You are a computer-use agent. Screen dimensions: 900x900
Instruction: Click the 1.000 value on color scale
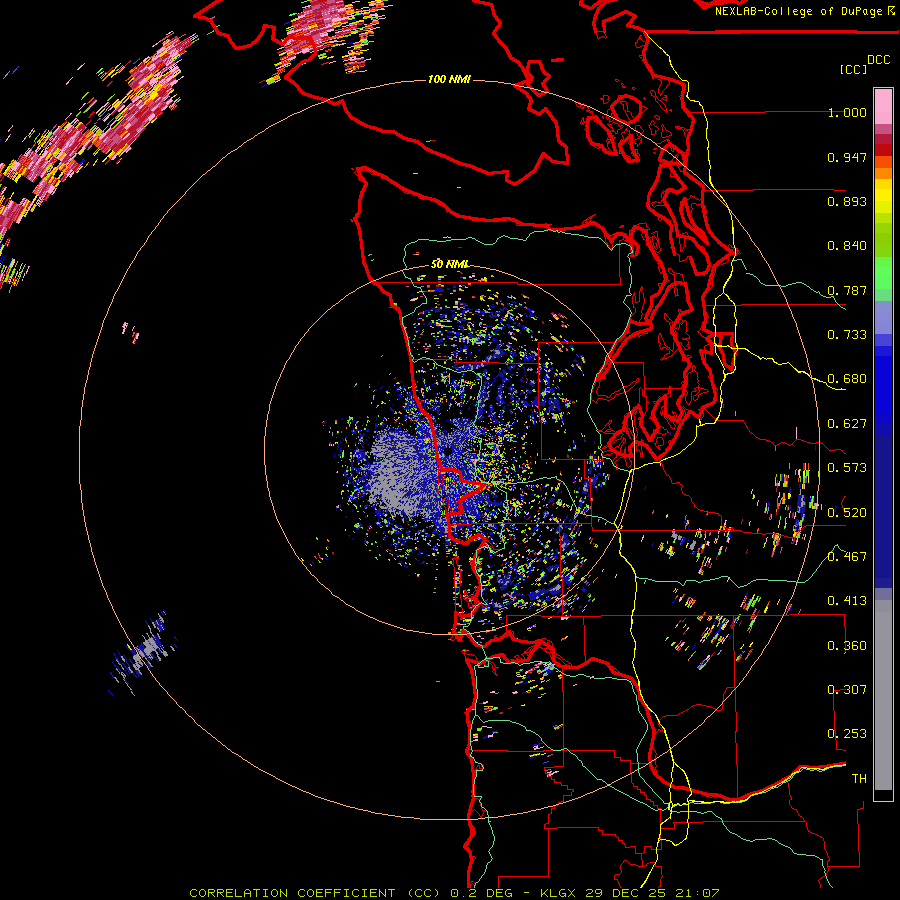[x=847, y=112]
